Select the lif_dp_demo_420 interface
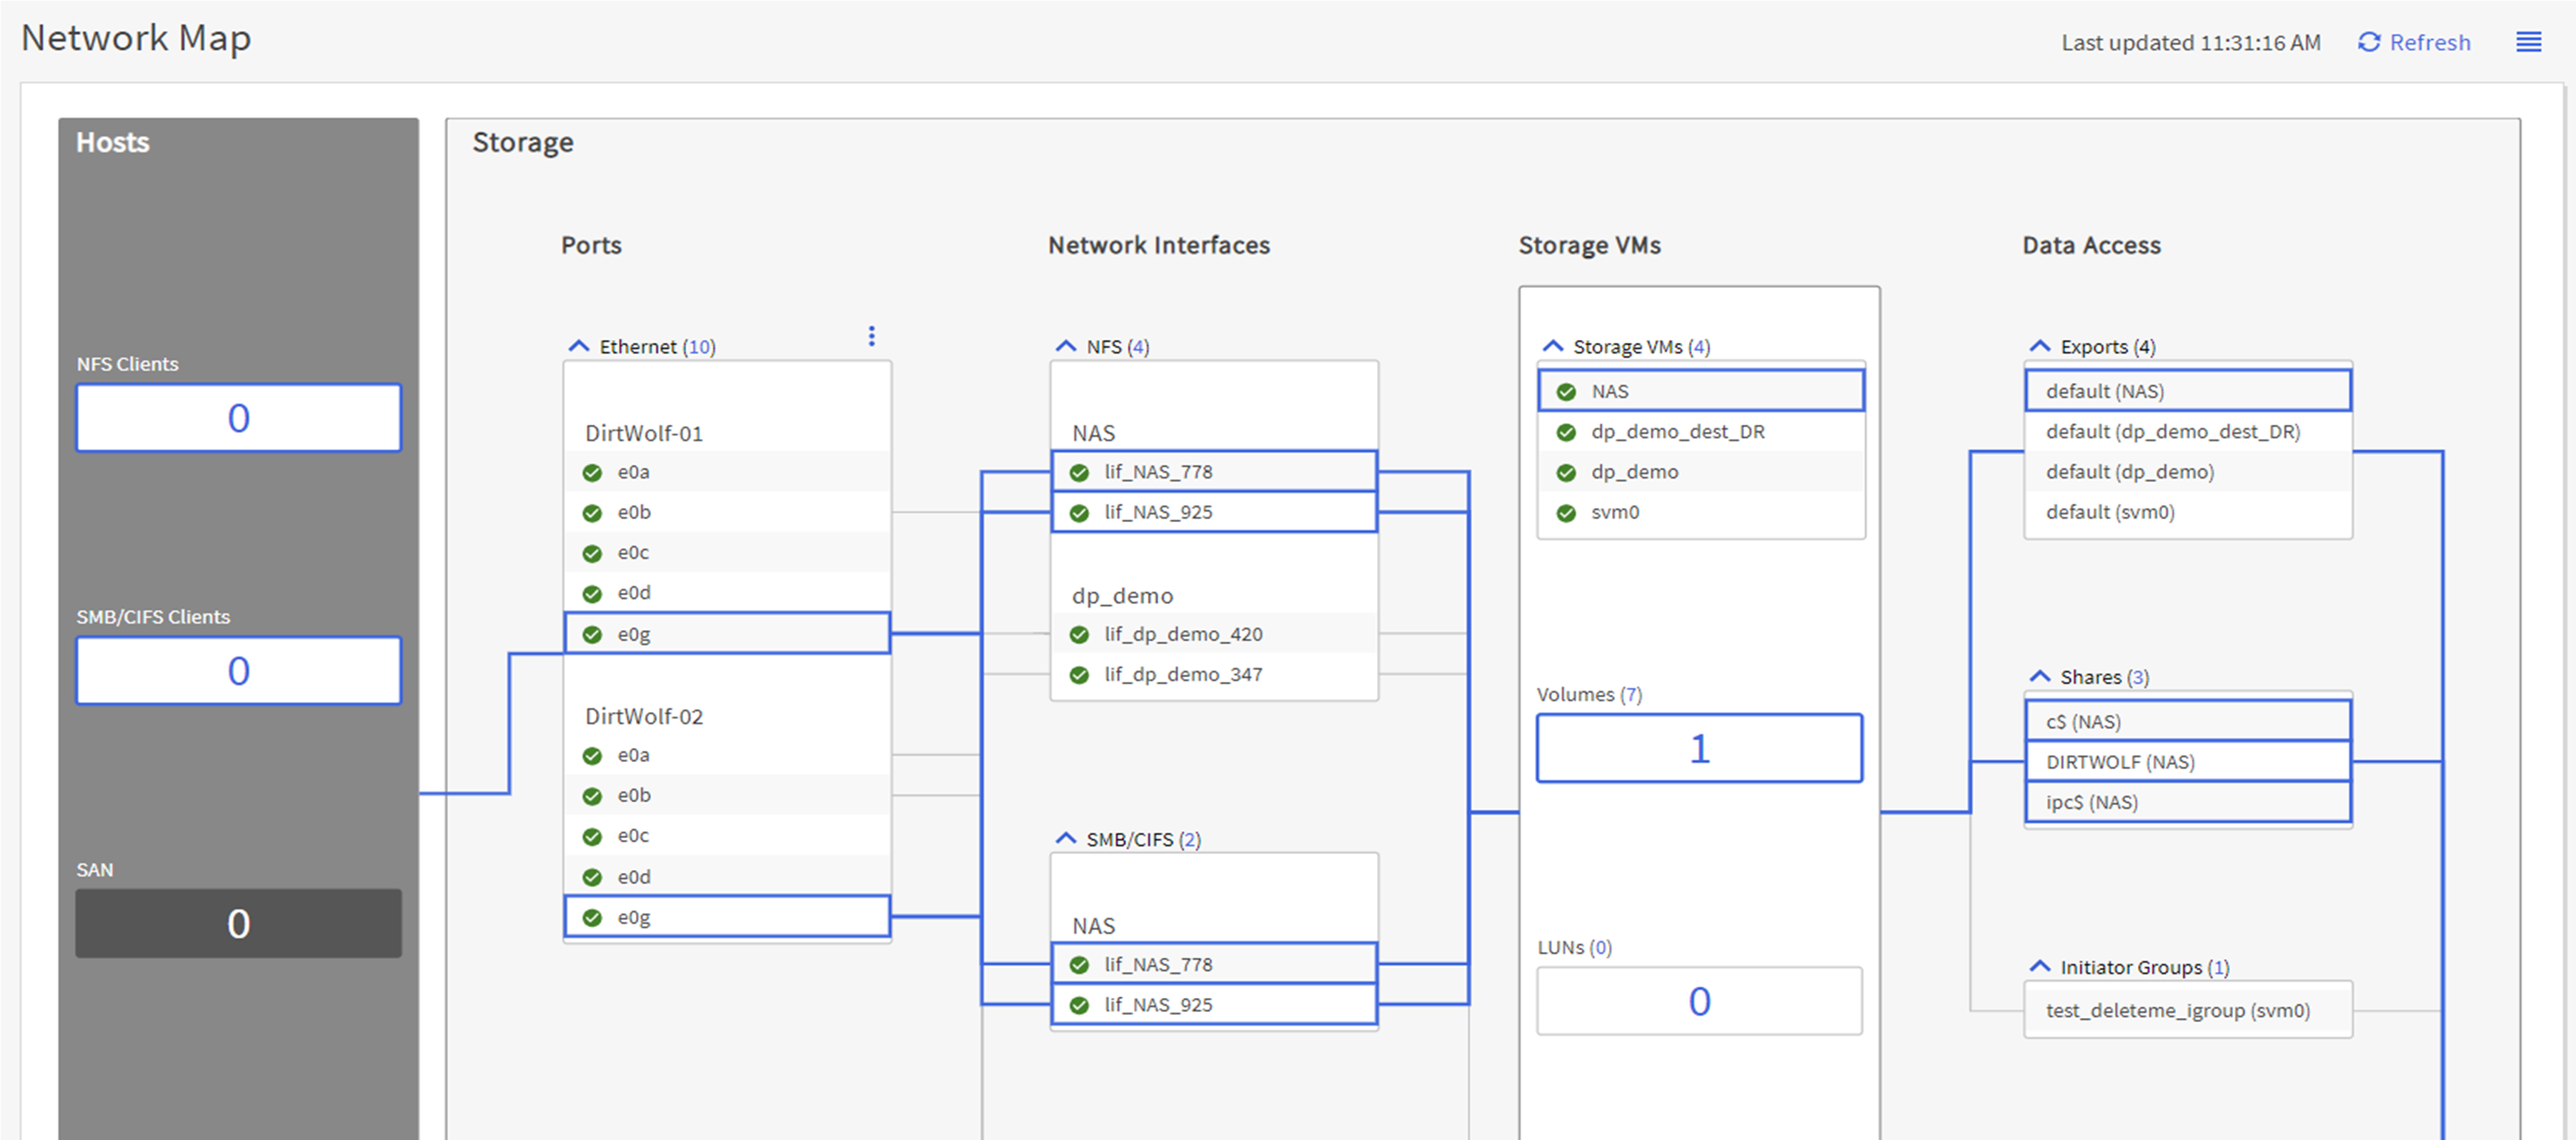The width and height of the screenshot is (2576, 1140). [1214, 633]
